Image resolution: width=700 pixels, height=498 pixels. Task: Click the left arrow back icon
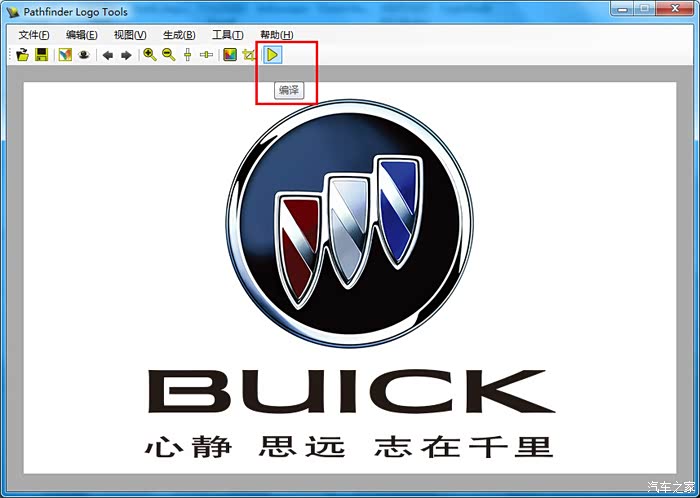pos(108,55)
